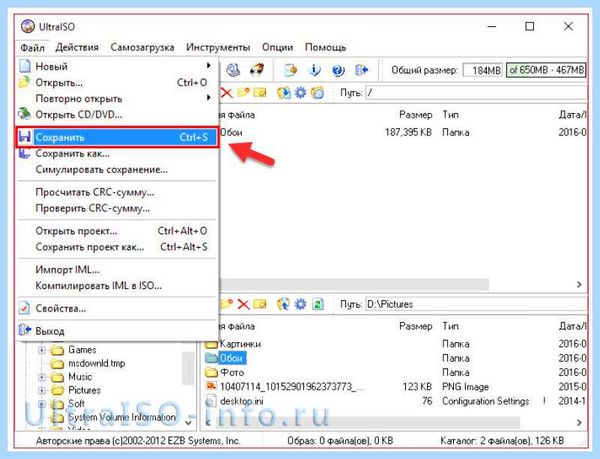Click the Mount to virtual drive toolbar icon
The width and height of the screenshot is (600, 459).
(233, 70)
